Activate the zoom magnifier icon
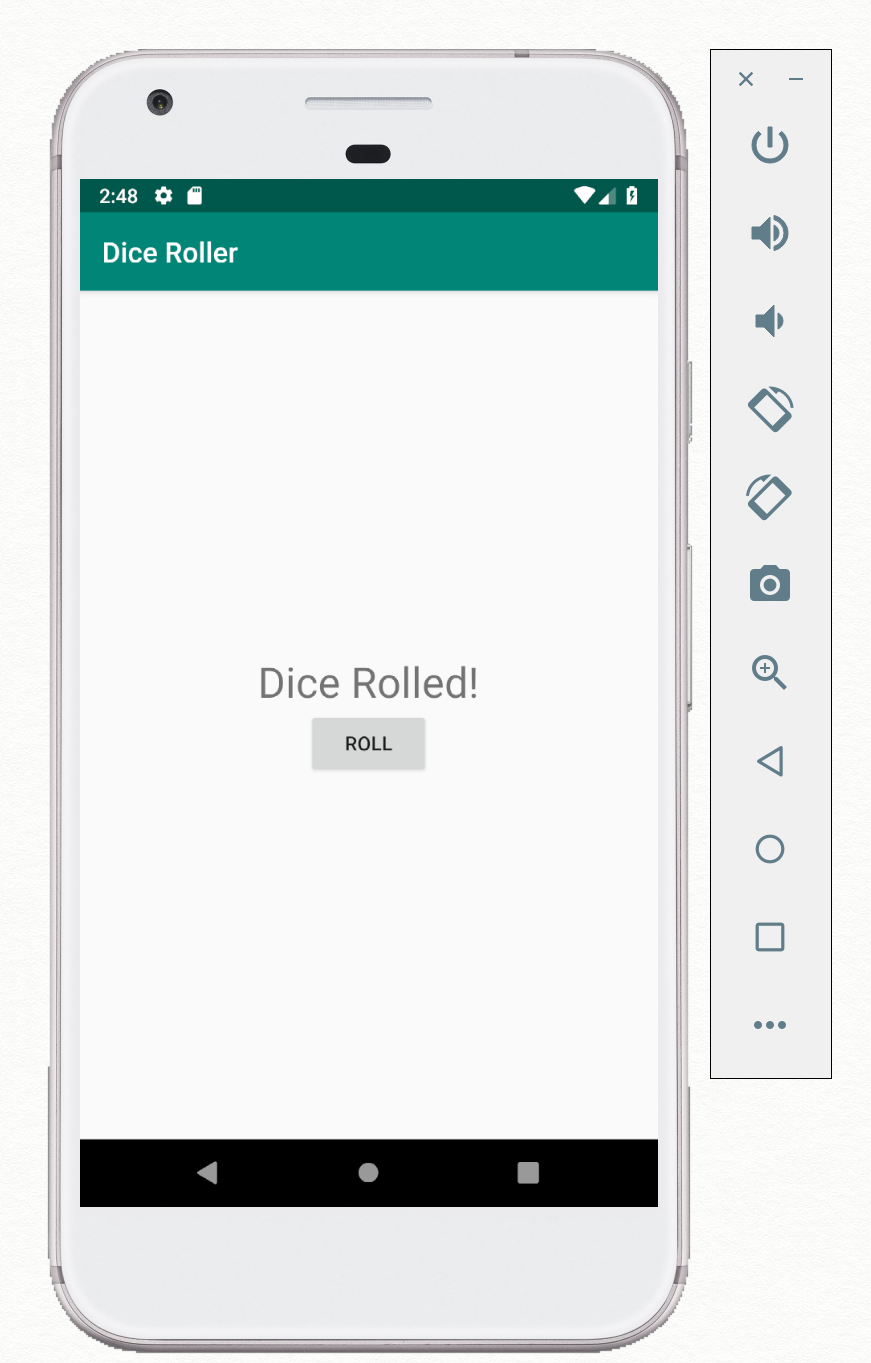Screen dimensions: 871x1363 point(770,673)
